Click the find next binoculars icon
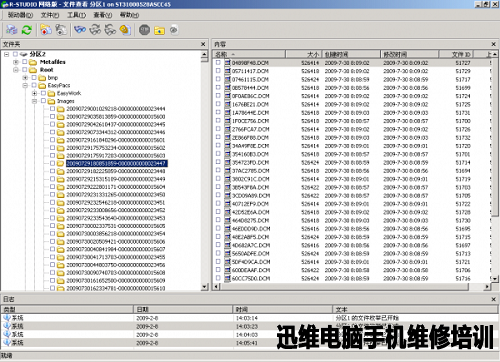500x362 pixels. tap(95, 30)
